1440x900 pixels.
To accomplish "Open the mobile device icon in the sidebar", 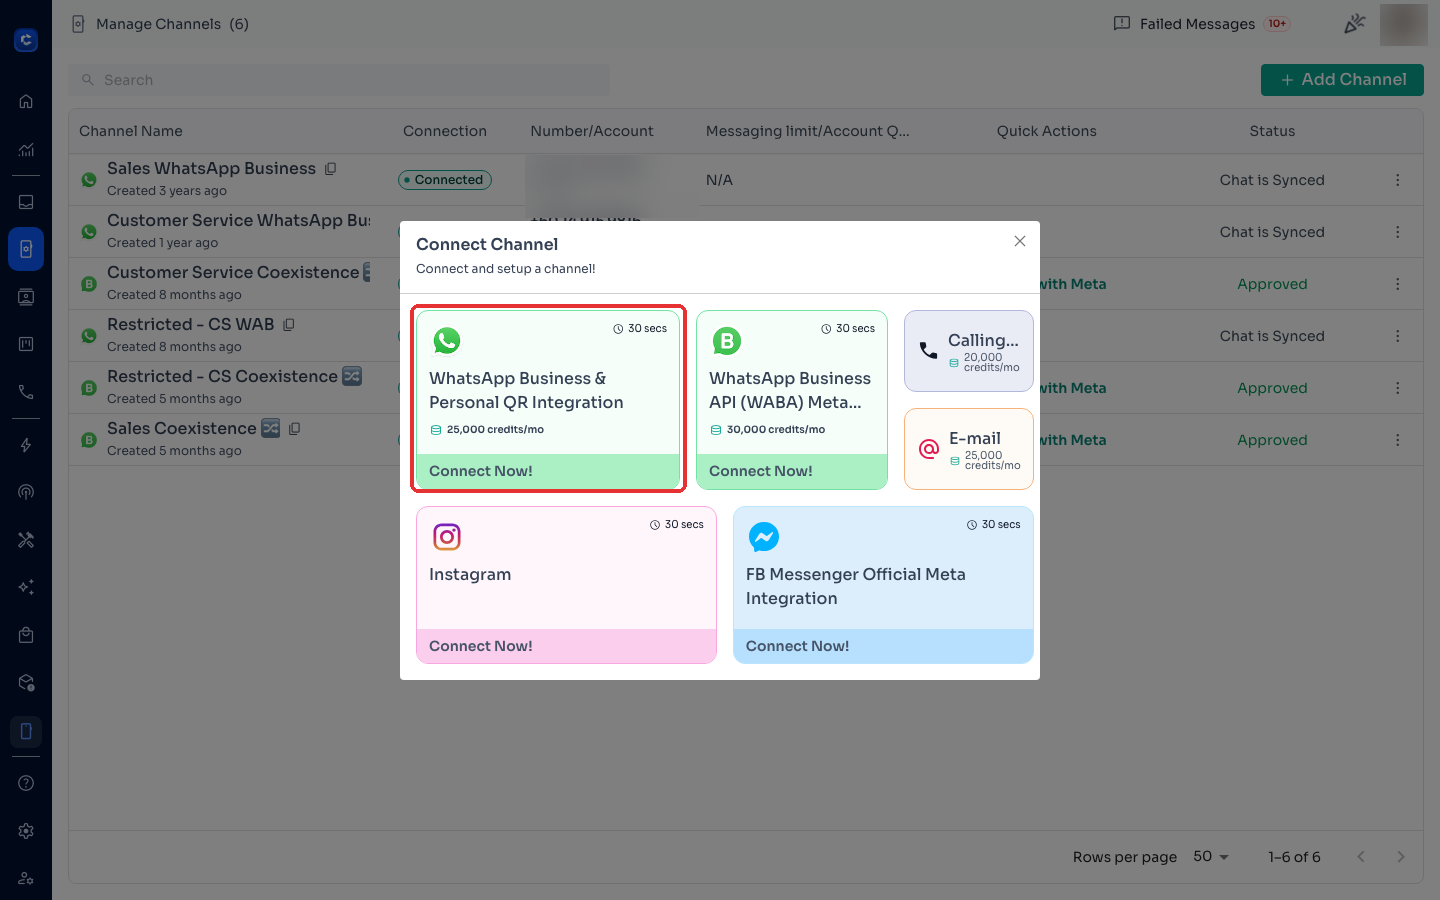I will (x=26, y=732).
